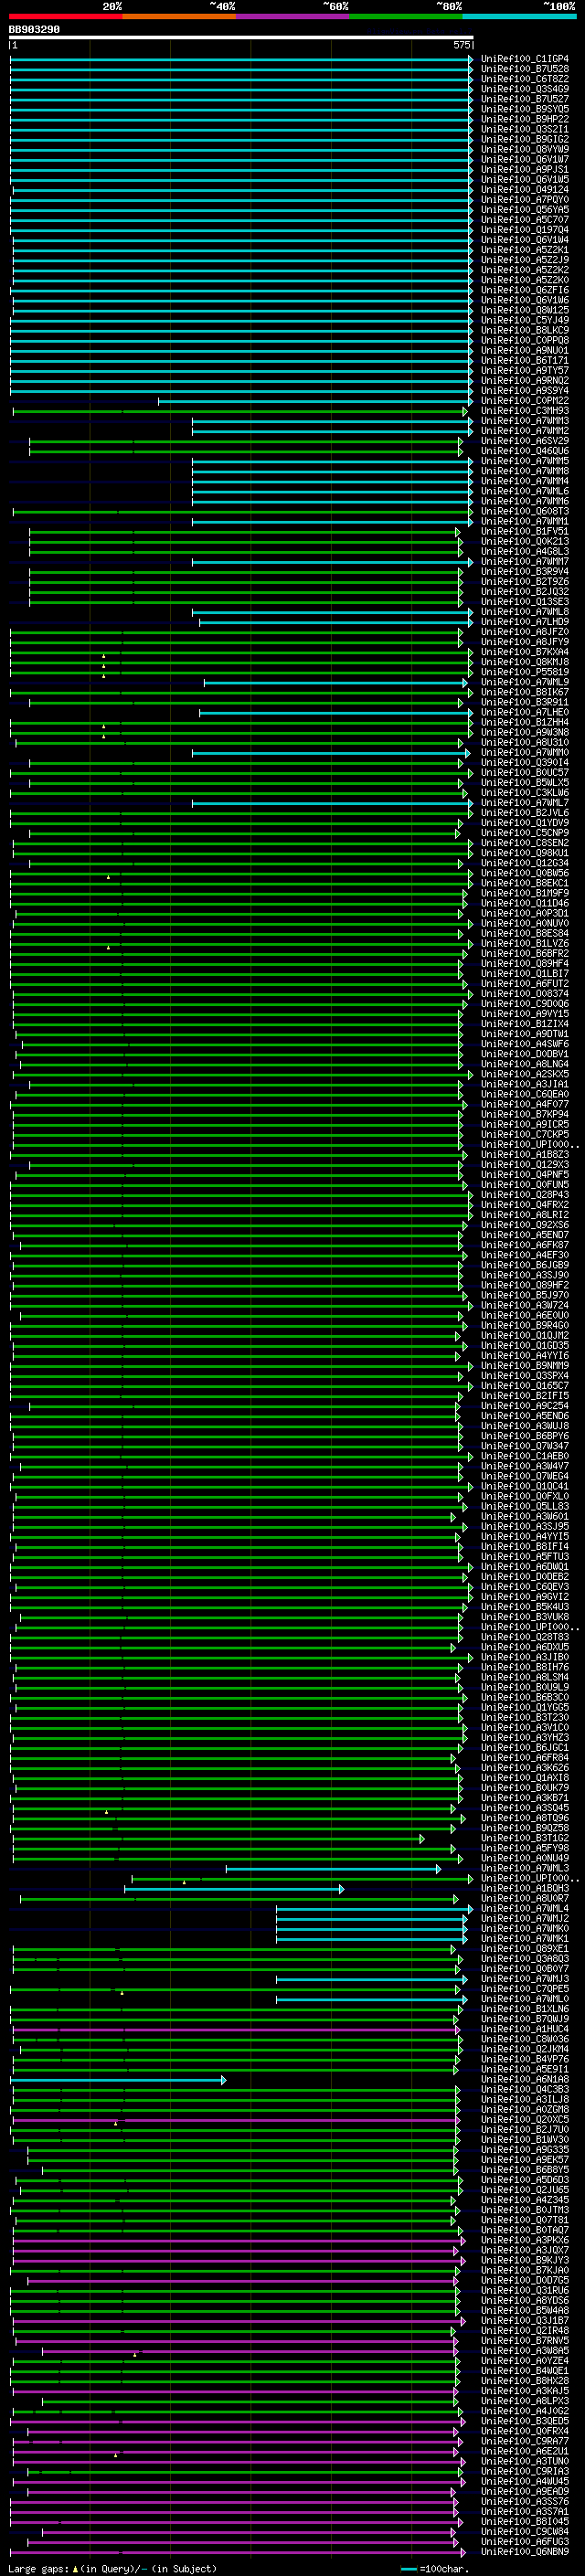Viewport: 585px width, 2576px height.
Task: Select label UniRef100_A5Z2J9
Action: [x=524, y=260]
